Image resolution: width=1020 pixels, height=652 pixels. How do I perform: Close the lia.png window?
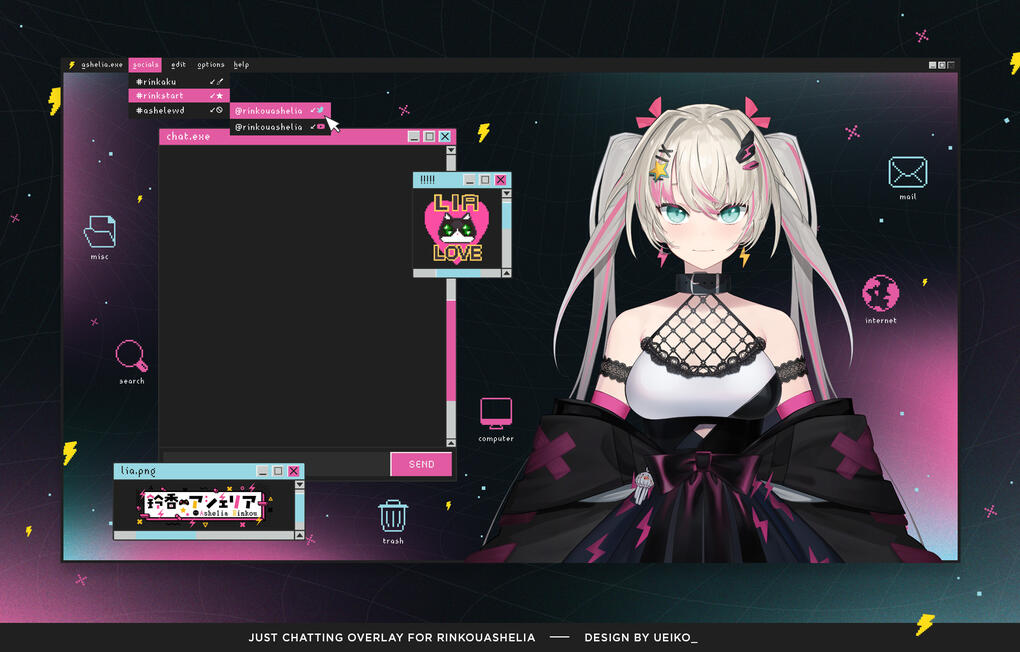(293, 471)
